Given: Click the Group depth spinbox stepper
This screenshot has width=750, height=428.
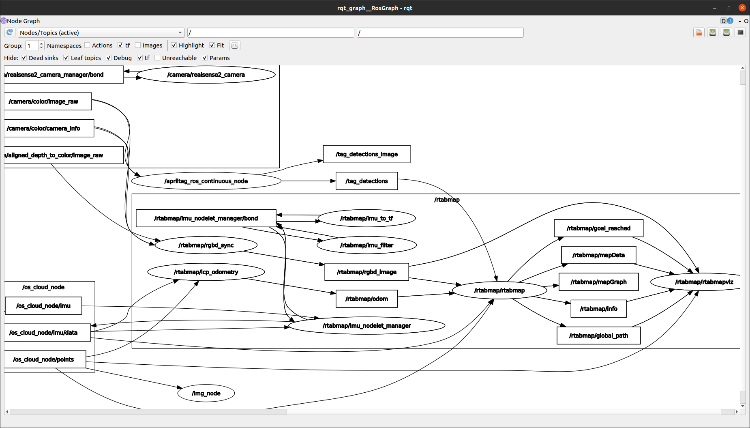Looking at the screenshot, I should click(x=41, y=45).
